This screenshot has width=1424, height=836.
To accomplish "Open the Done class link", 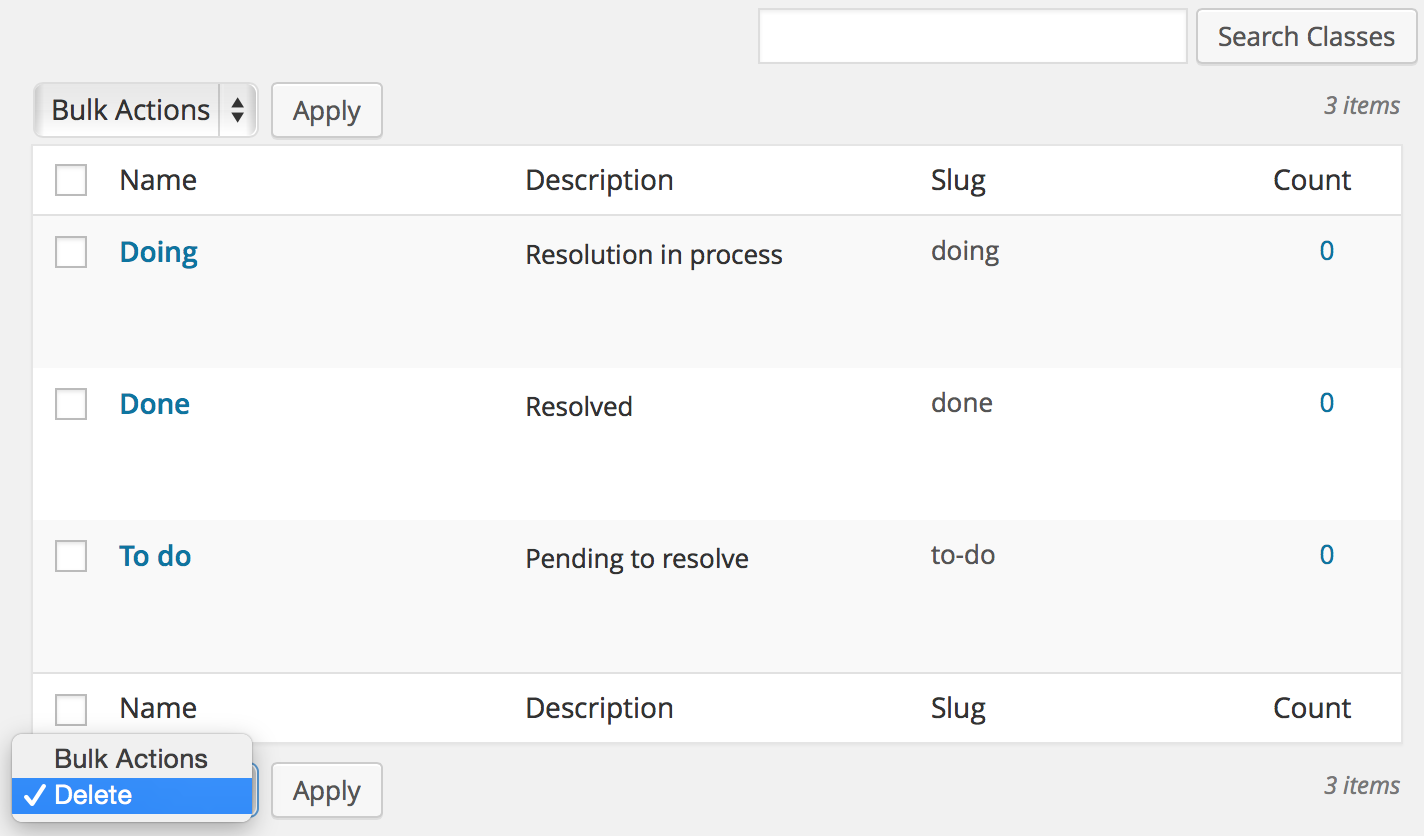I will tap(155, 404).
